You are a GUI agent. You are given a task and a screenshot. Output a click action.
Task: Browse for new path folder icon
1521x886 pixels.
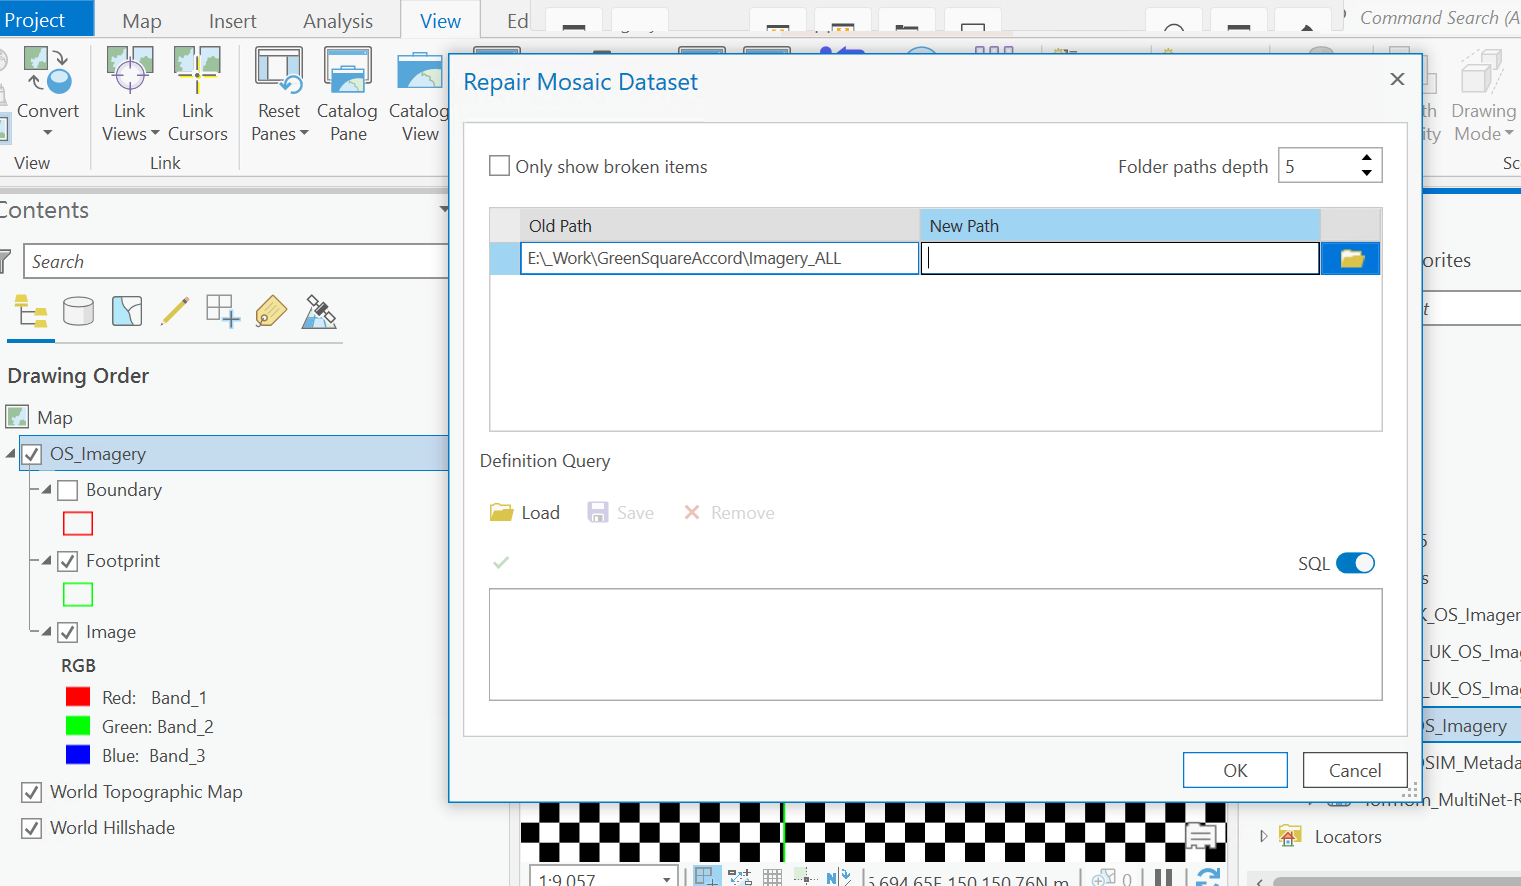1351,259
